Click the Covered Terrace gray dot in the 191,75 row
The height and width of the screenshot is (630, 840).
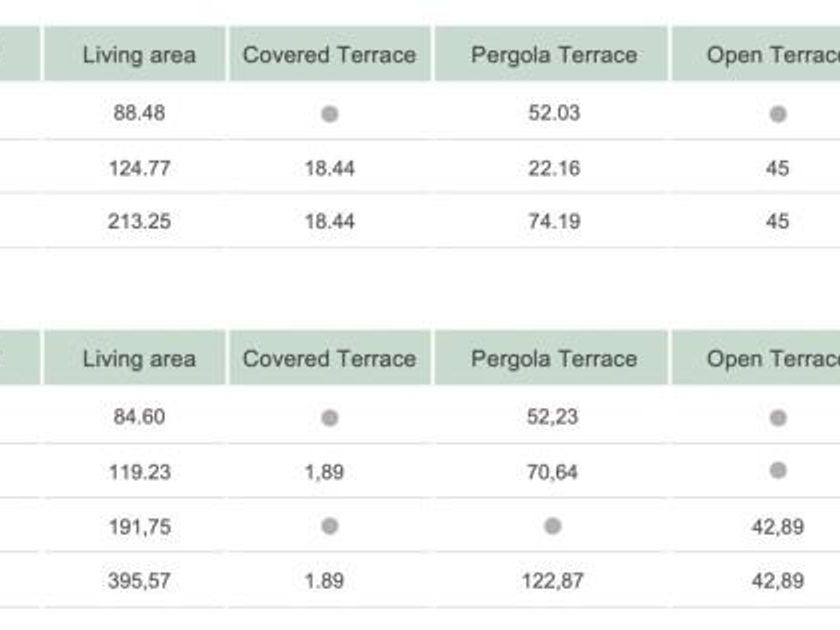[329, 526]
